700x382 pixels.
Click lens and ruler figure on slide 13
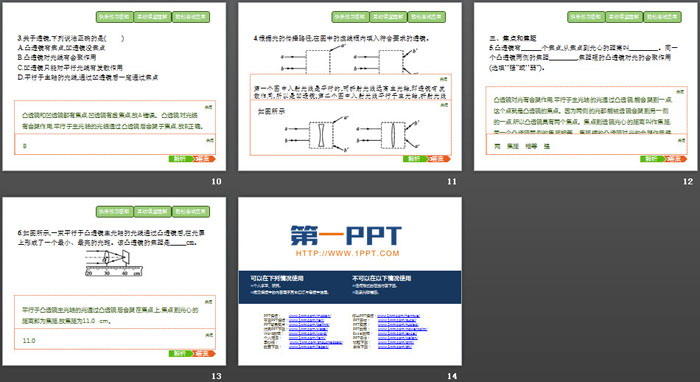click(114, 263)
